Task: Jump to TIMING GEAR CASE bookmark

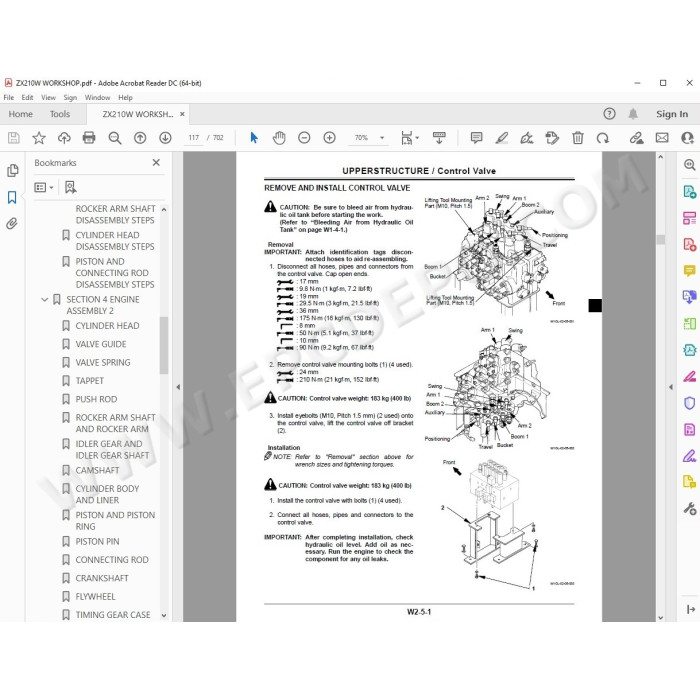Action: pyautogui.click(x=113, y=615)
